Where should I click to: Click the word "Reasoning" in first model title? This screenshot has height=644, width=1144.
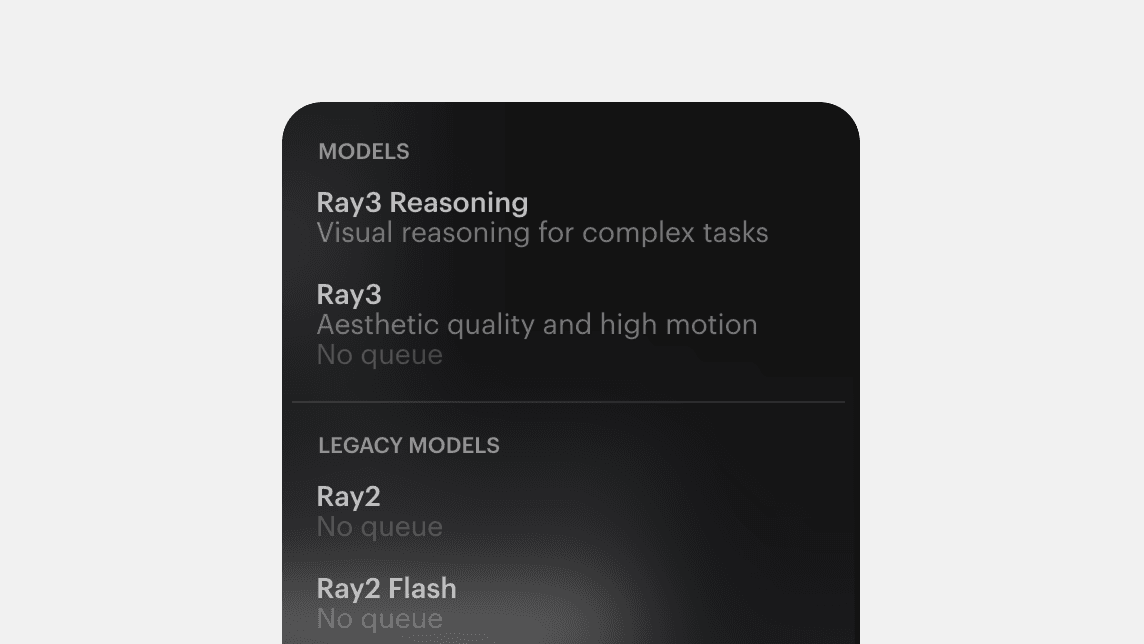pos(458,203)
